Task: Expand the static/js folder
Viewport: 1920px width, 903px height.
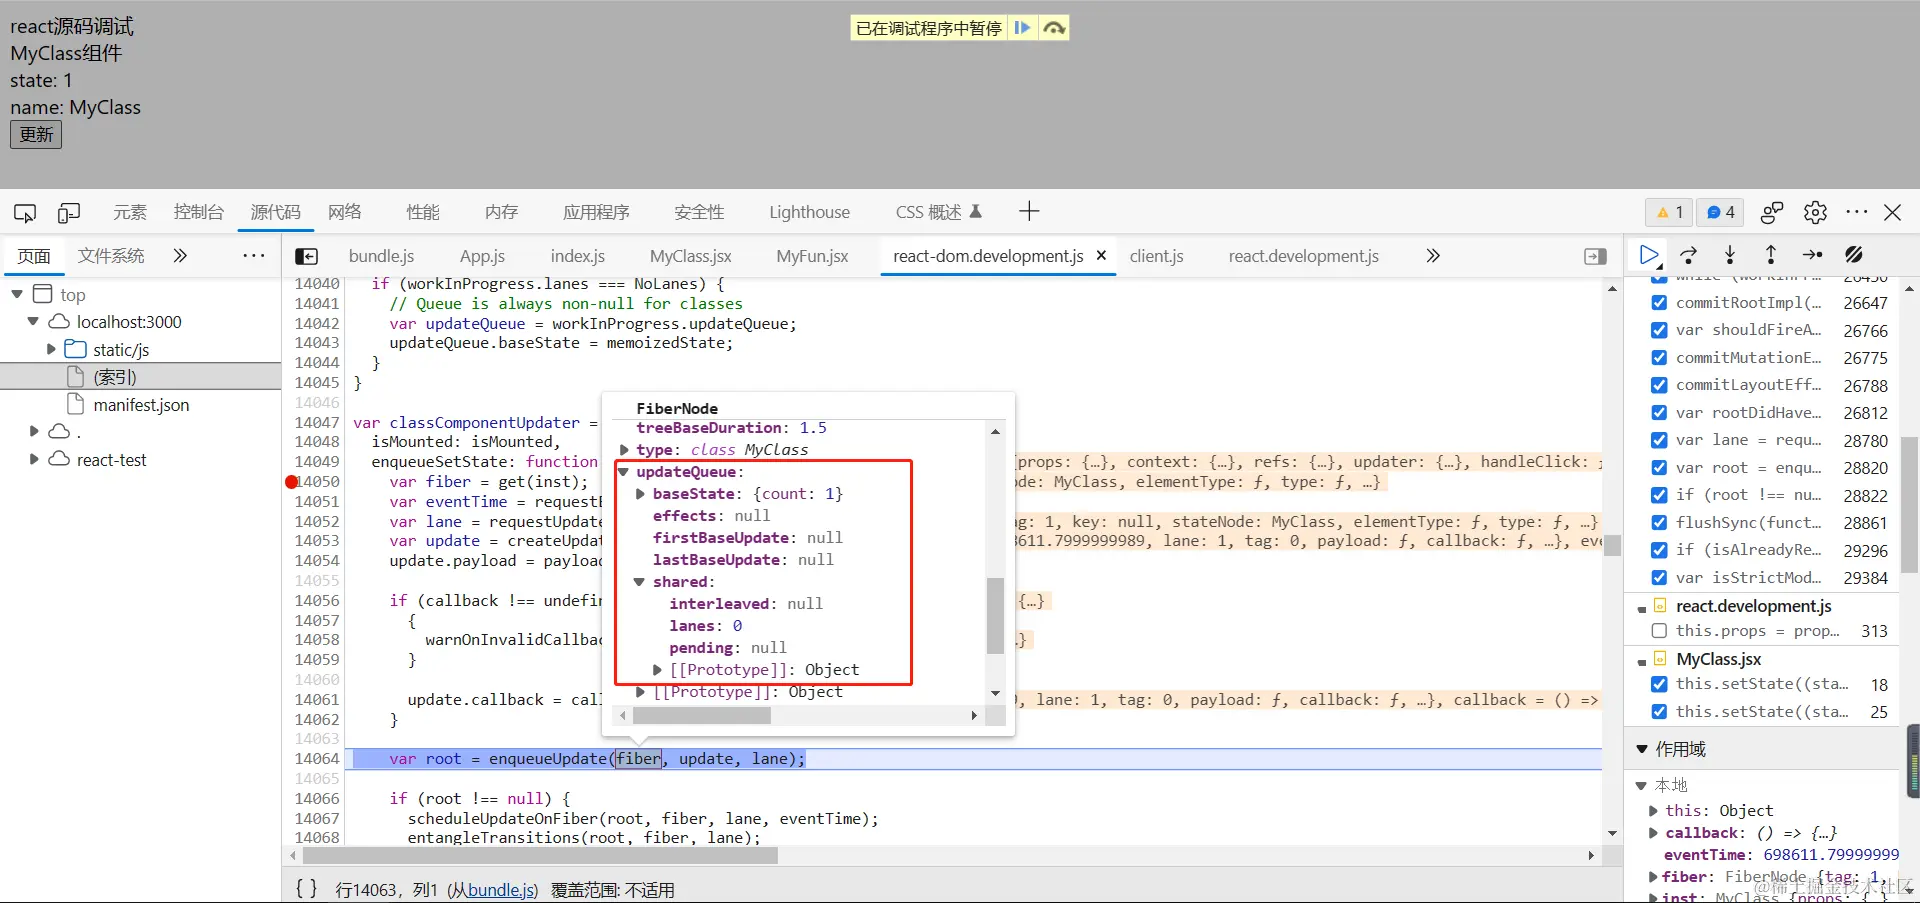Action: [51, 350]
